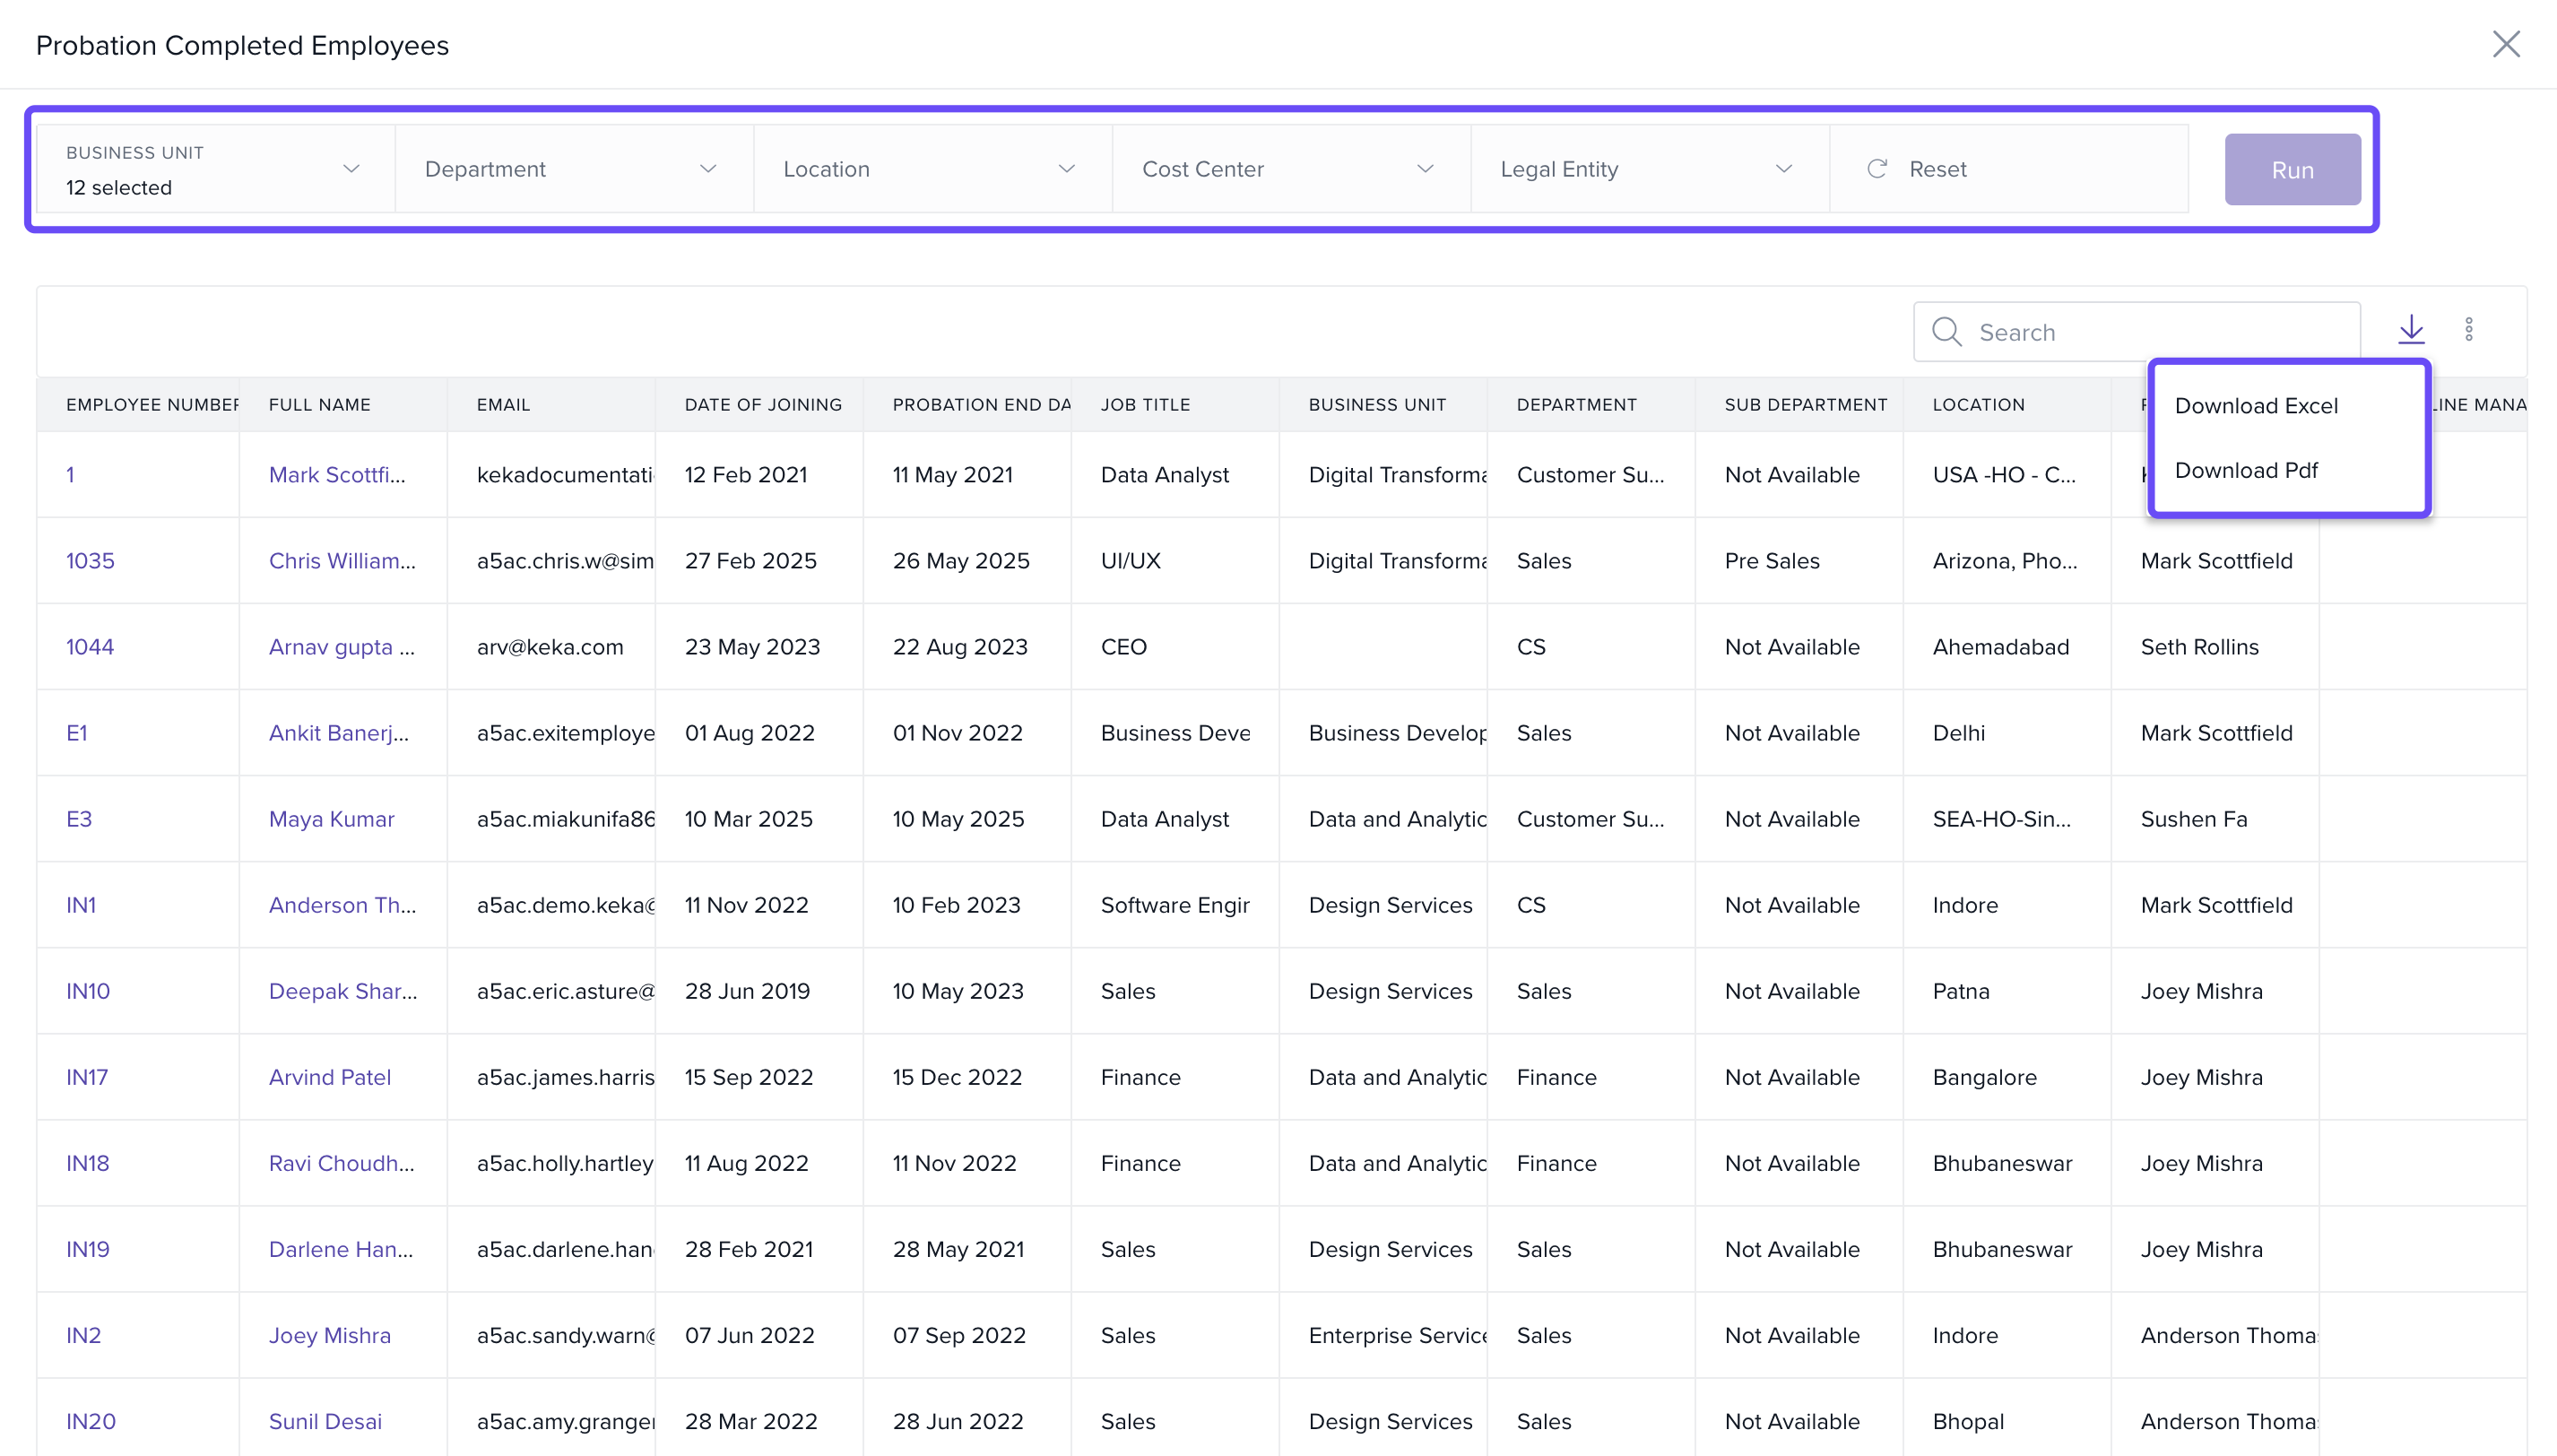Select Download Excel from the menu
Screen dimensions: 2557x1456
2255,406
